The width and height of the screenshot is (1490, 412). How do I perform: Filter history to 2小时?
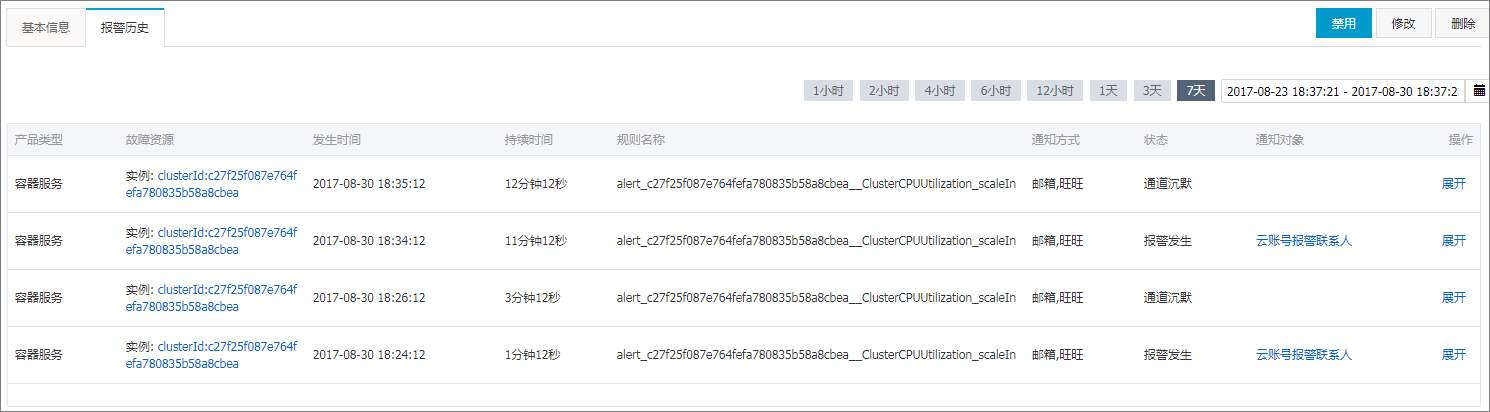(x=884, y=91)
